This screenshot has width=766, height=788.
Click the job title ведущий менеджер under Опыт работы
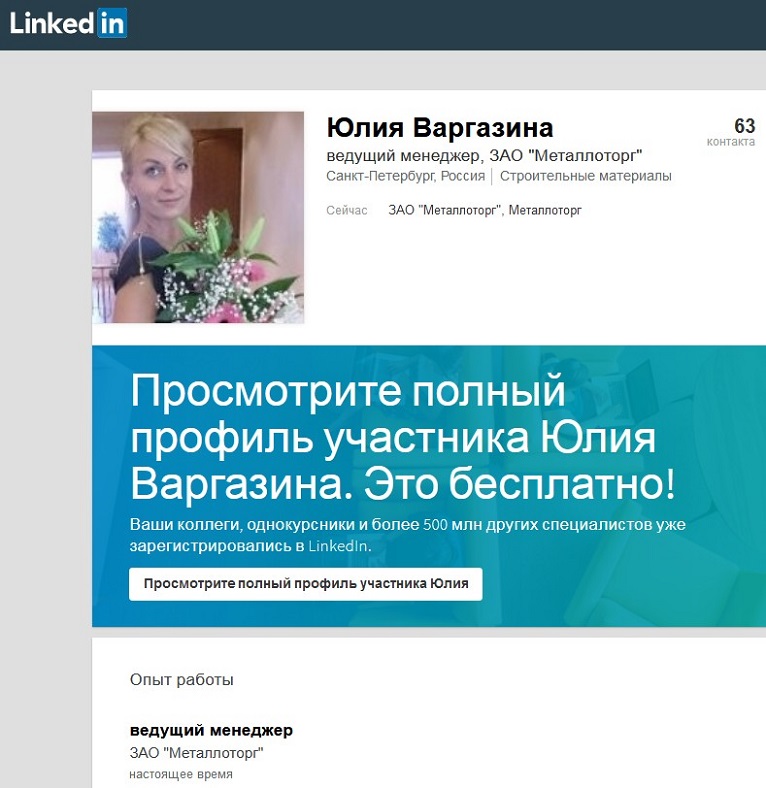[x=211, y=730]
